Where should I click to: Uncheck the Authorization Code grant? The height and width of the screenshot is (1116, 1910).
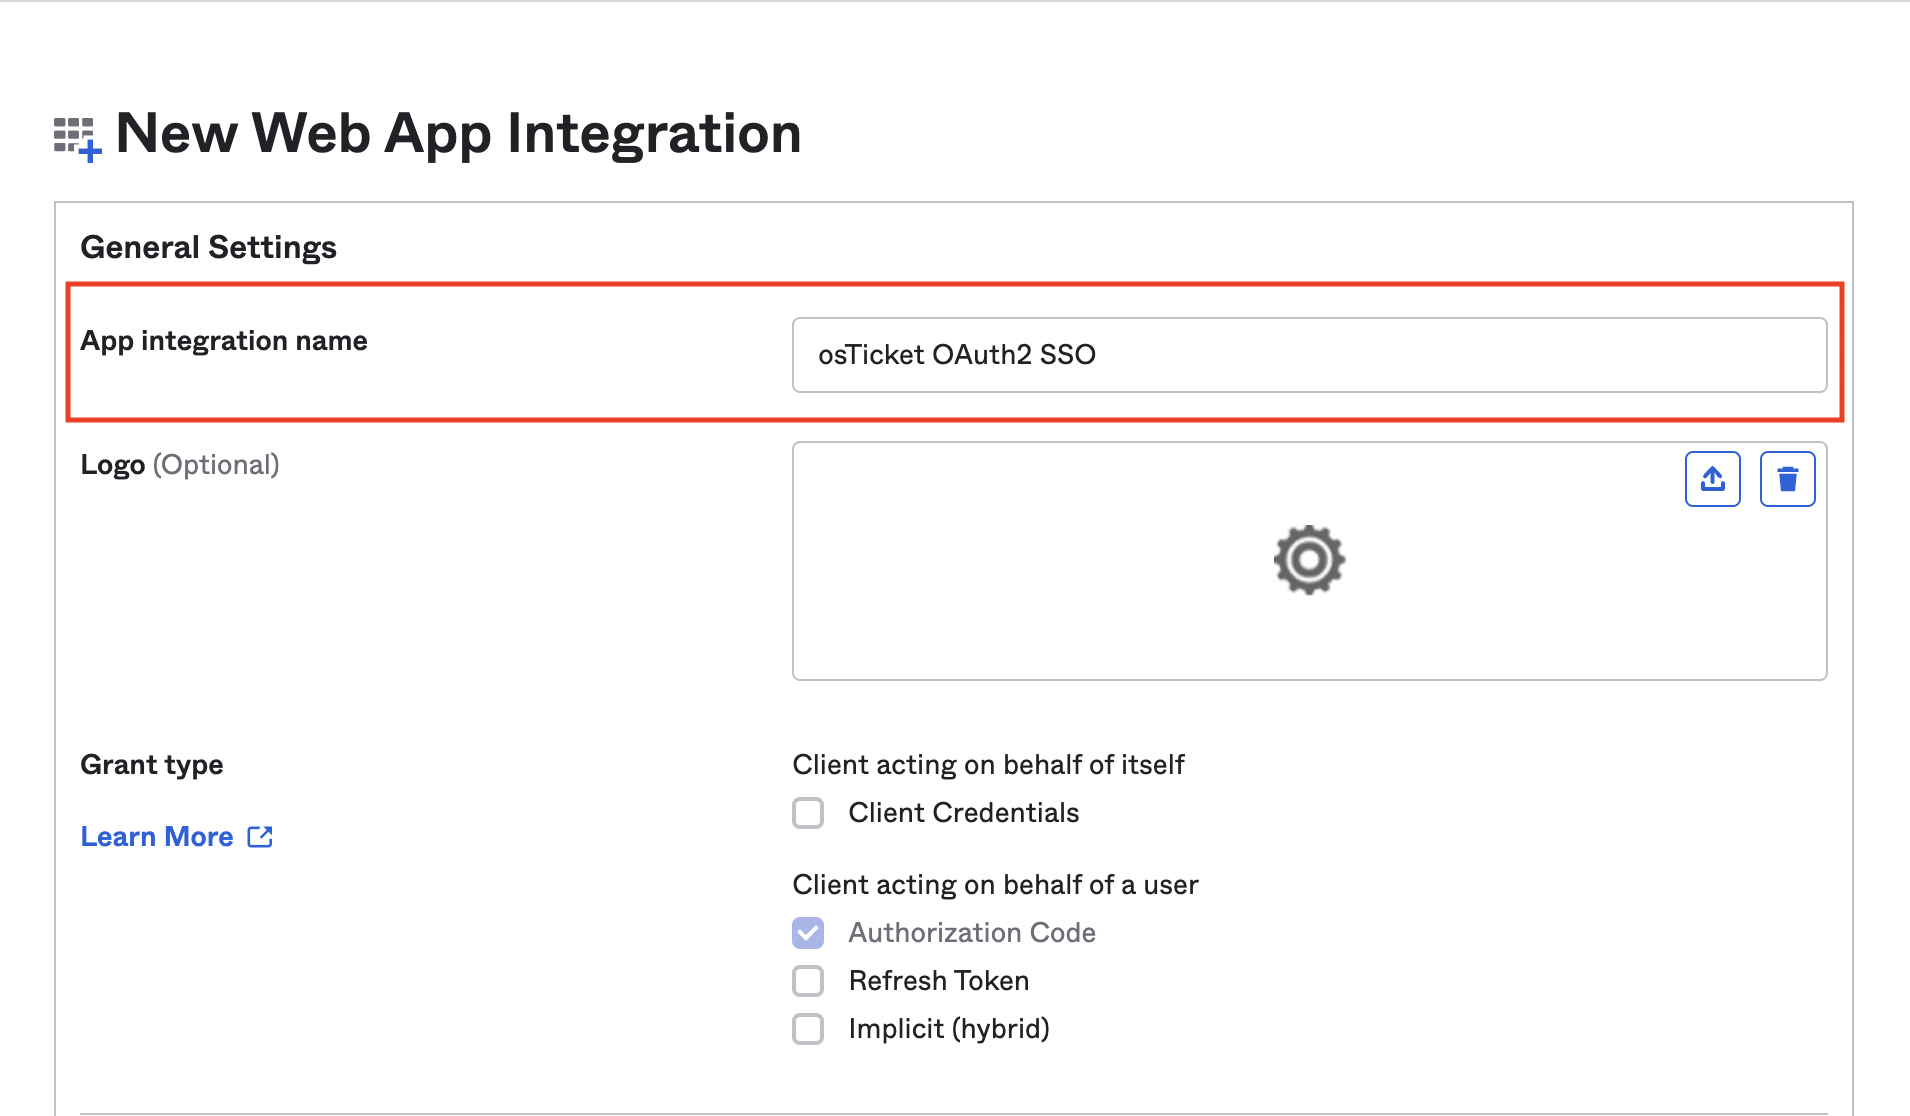(808, 932)
